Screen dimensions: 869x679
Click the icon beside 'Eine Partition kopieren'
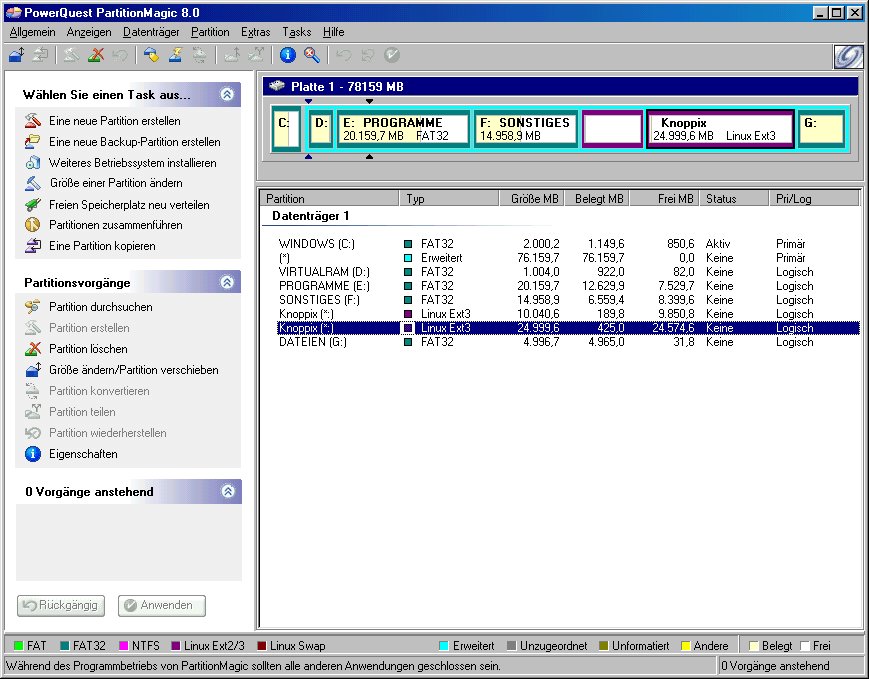click(33, 246)
